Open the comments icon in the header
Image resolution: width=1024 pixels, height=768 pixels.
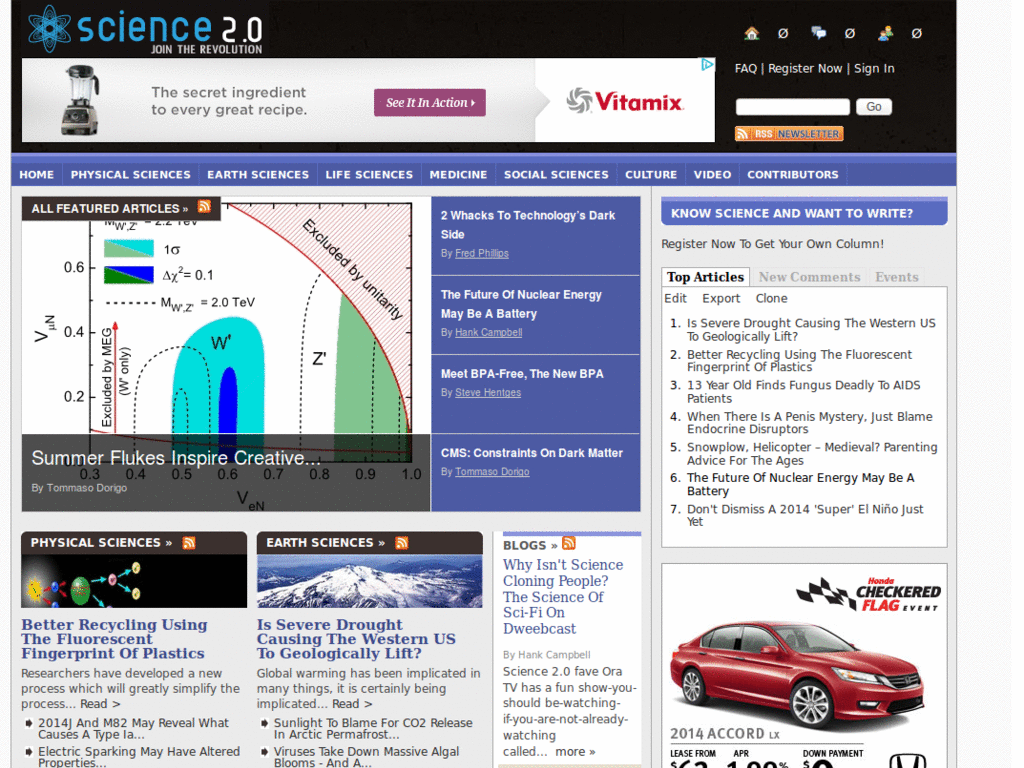point(817,32)
